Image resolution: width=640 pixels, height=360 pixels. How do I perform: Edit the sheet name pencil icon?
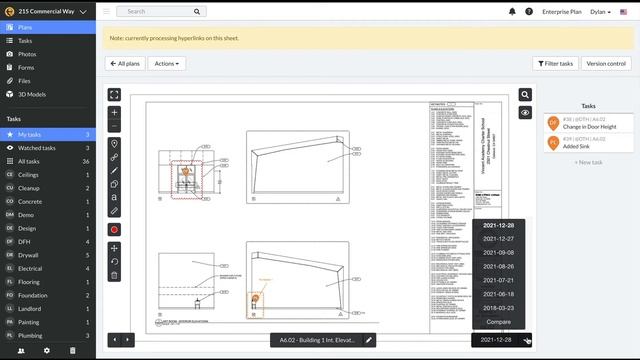369,340
